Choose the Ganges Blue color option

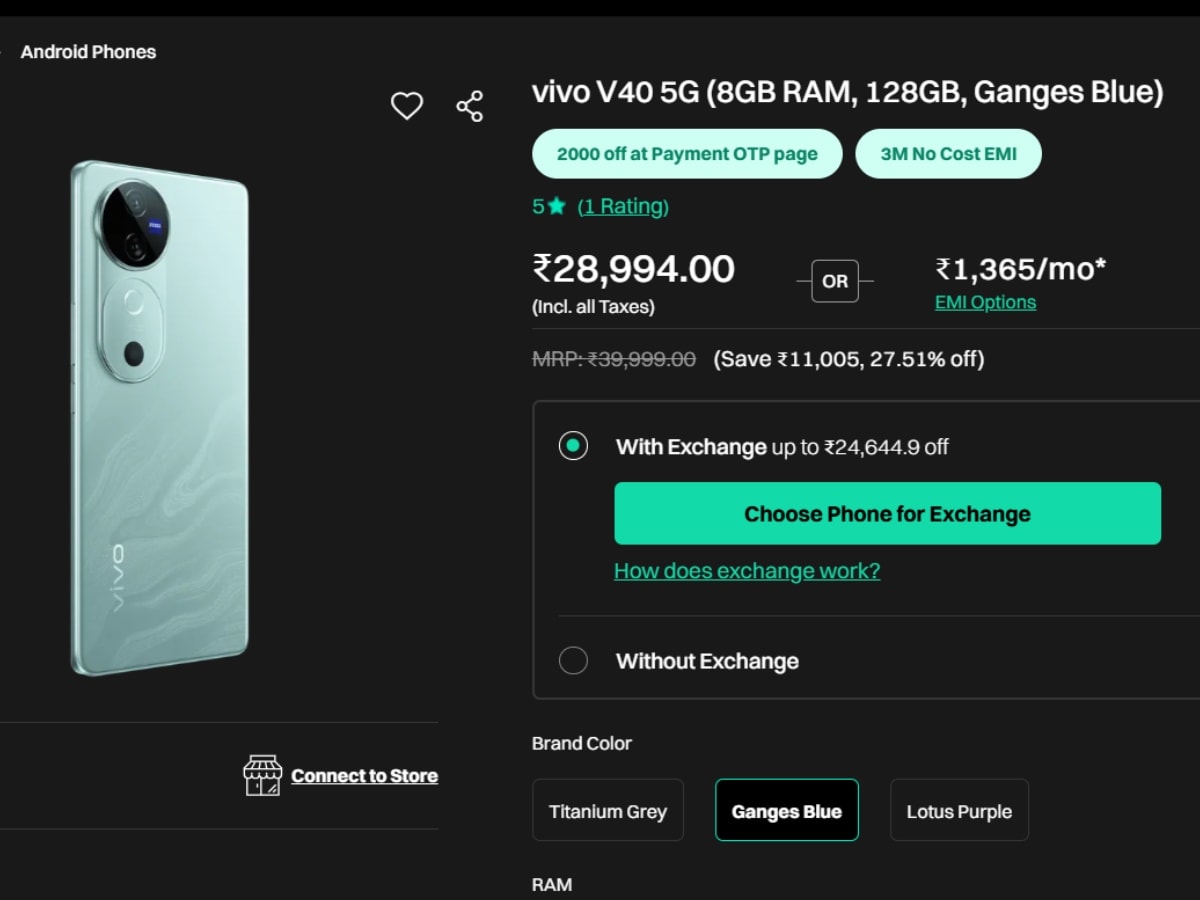click(787, 811)
